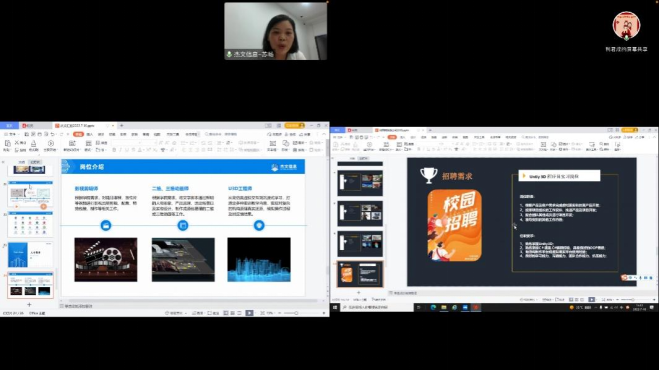Click the Paste icon in left window ribbon
The image size is (659, 370).
pyautogui.click(x=7, y=145)
